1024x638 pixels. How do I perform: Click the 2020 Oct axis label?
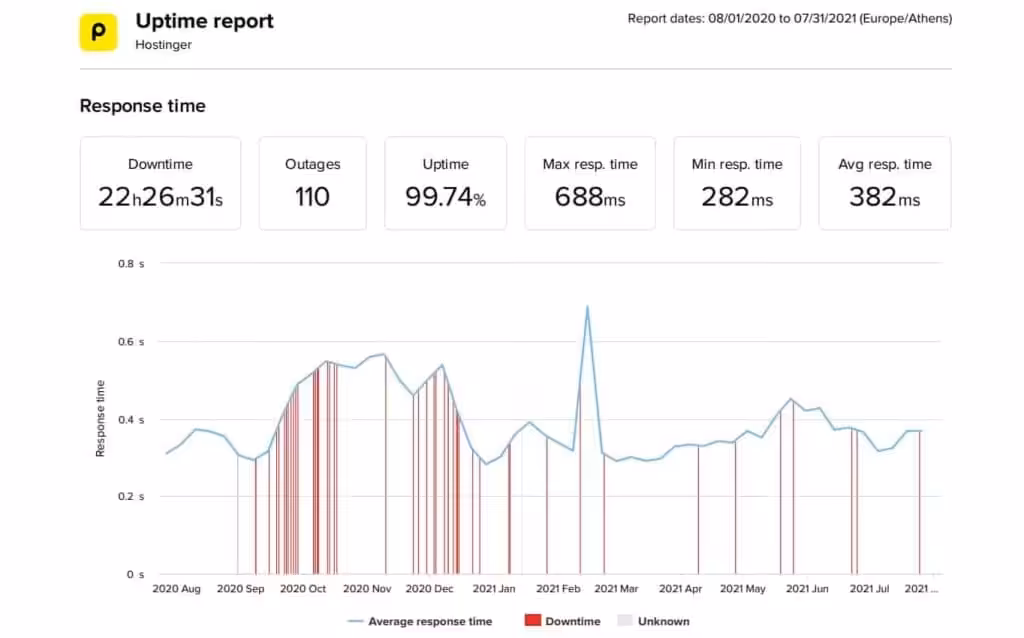(302, 589)
